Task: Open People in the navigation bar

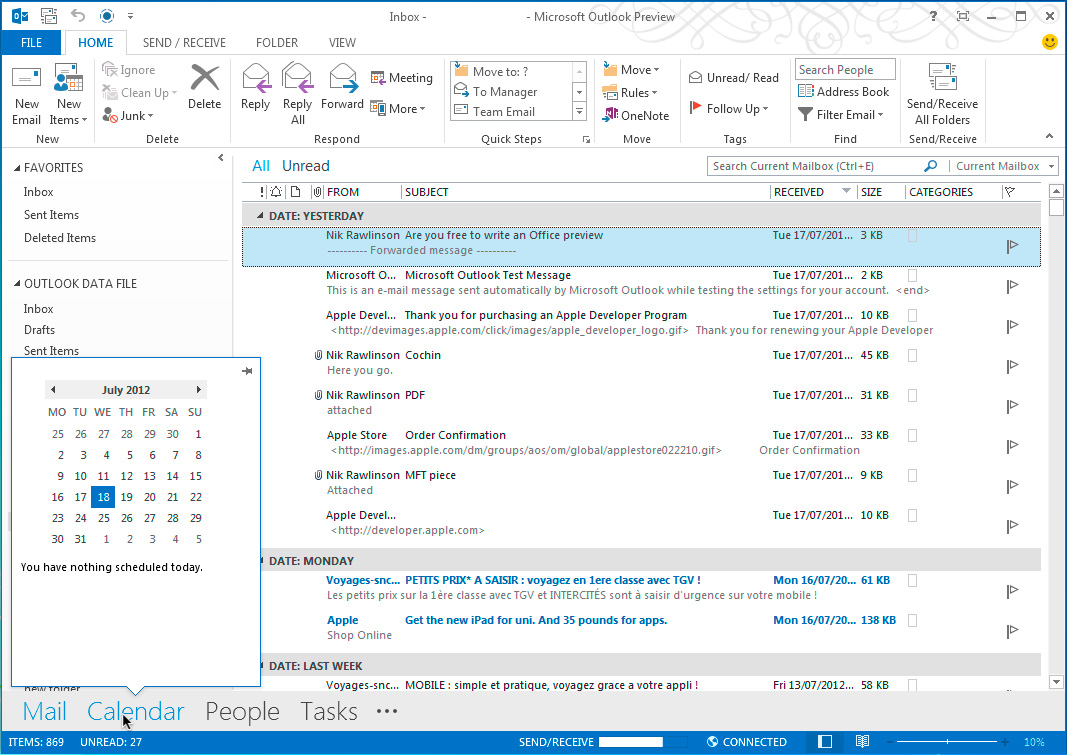Action: (242, 711)
